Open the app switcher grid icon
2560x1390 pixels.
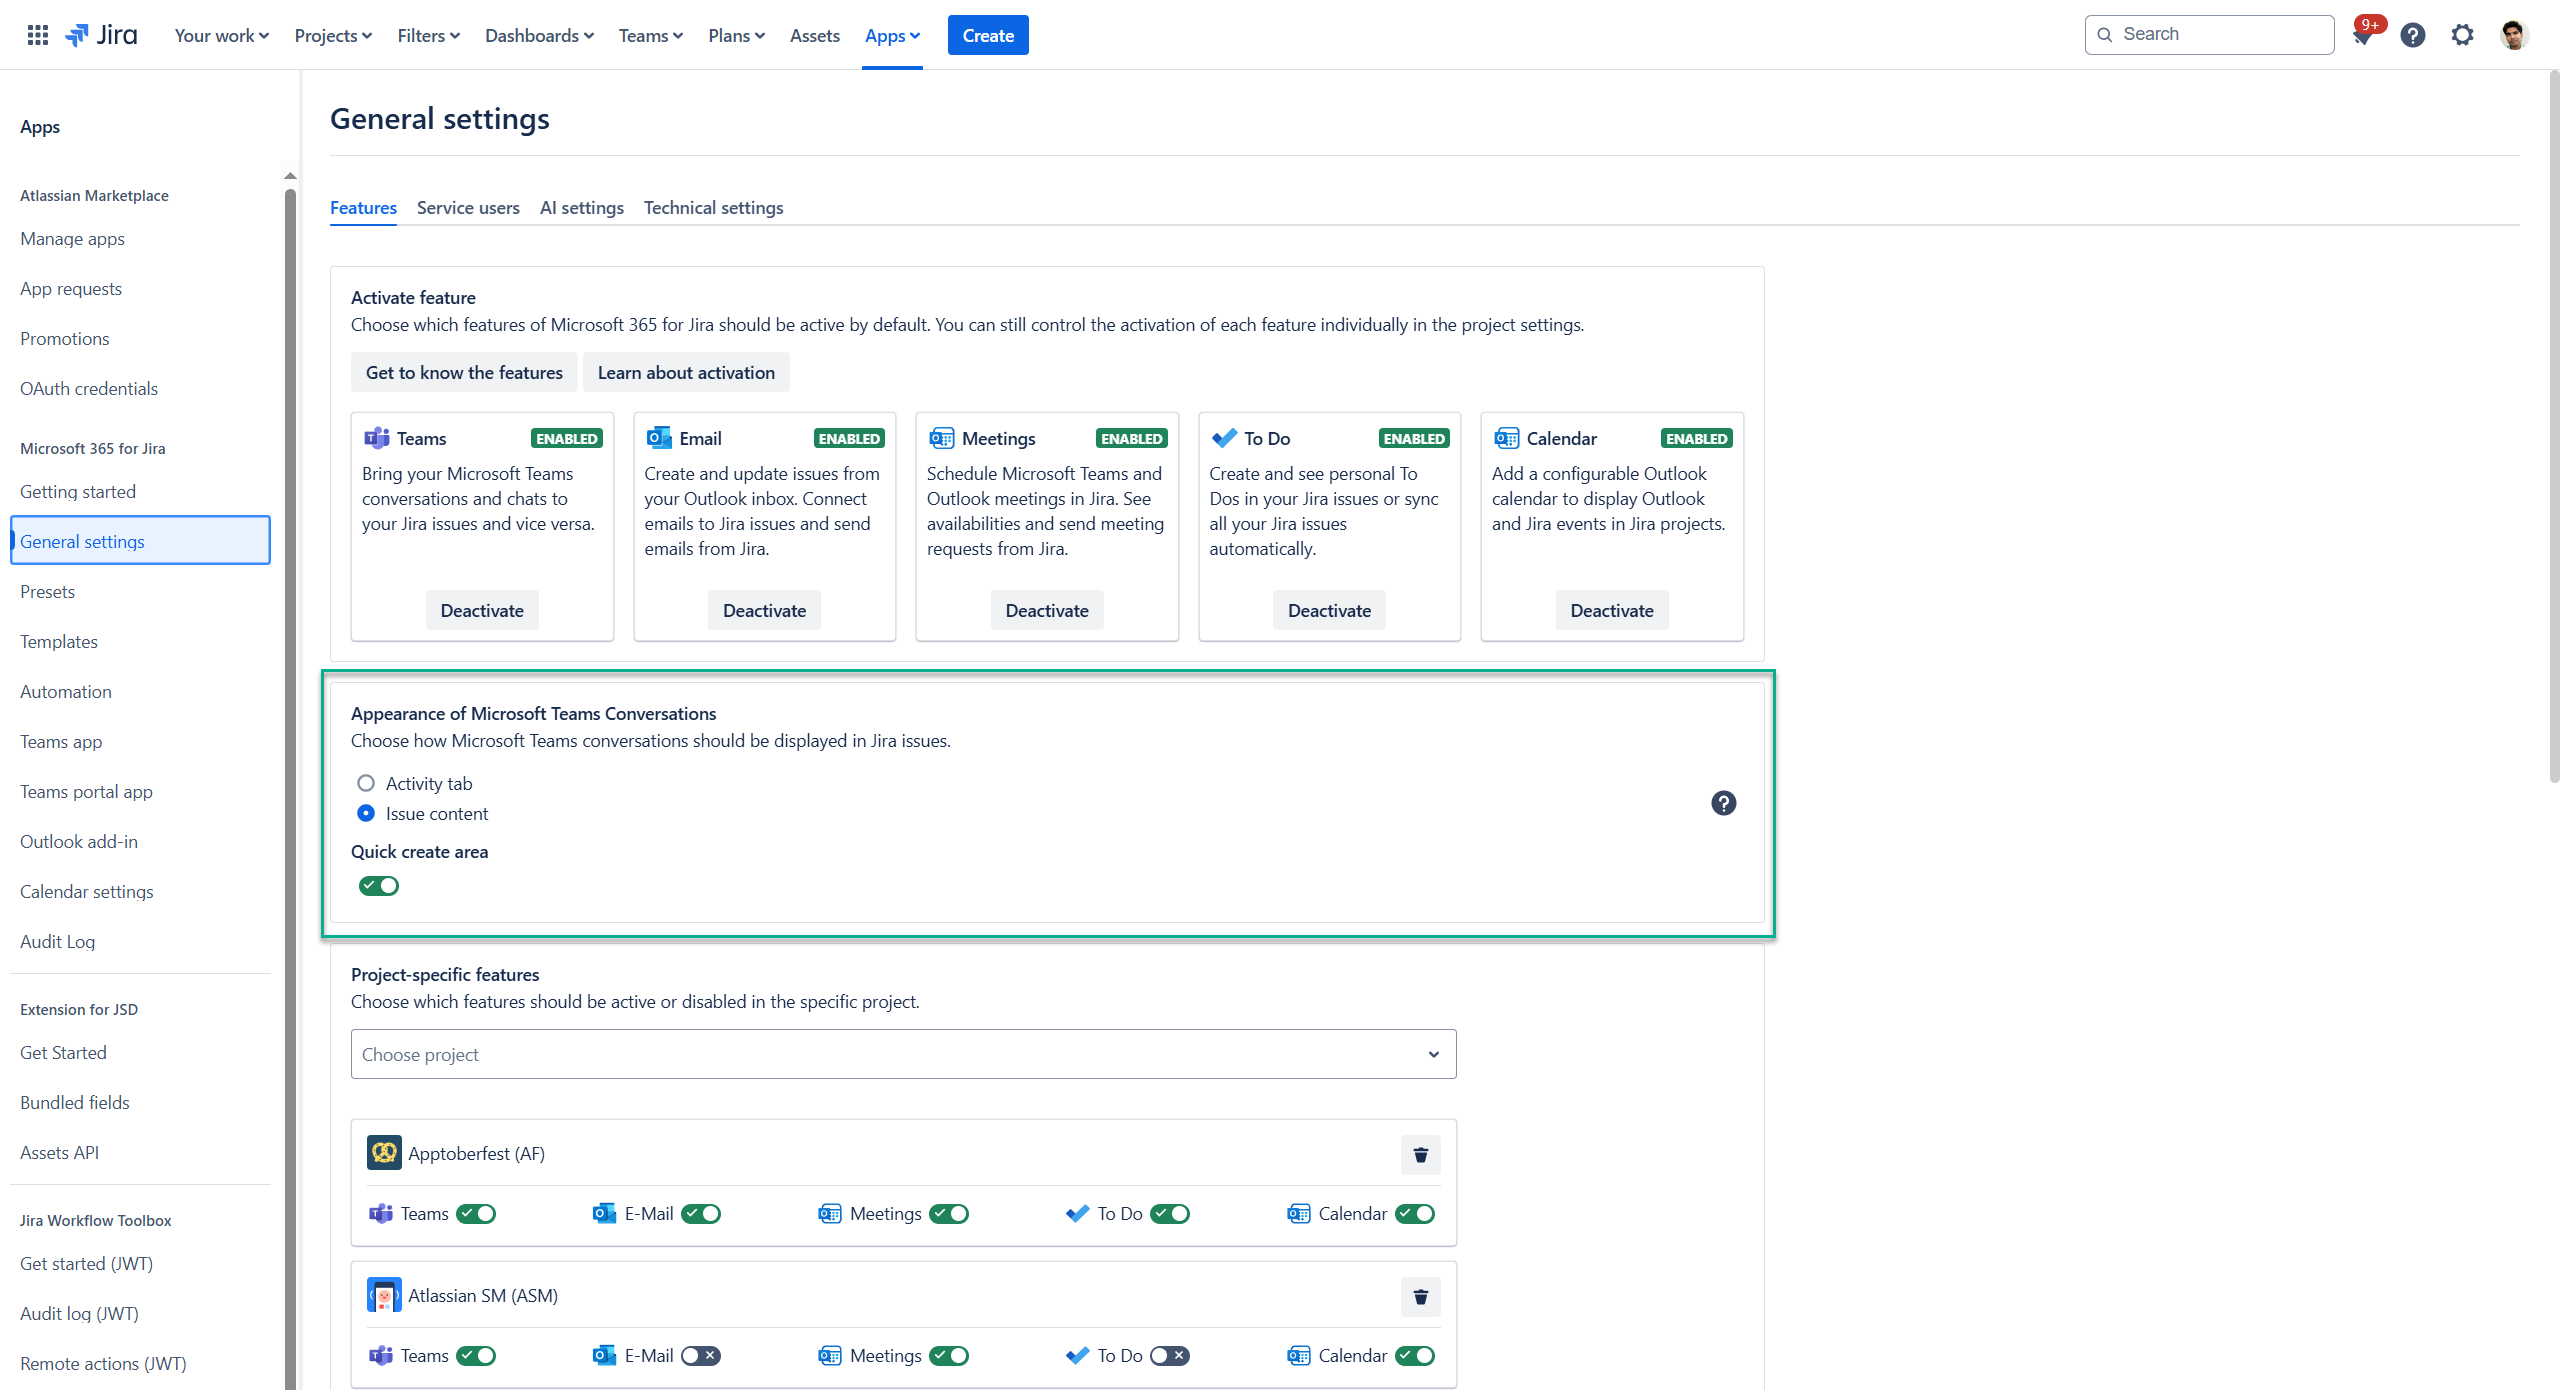point(38,35)
